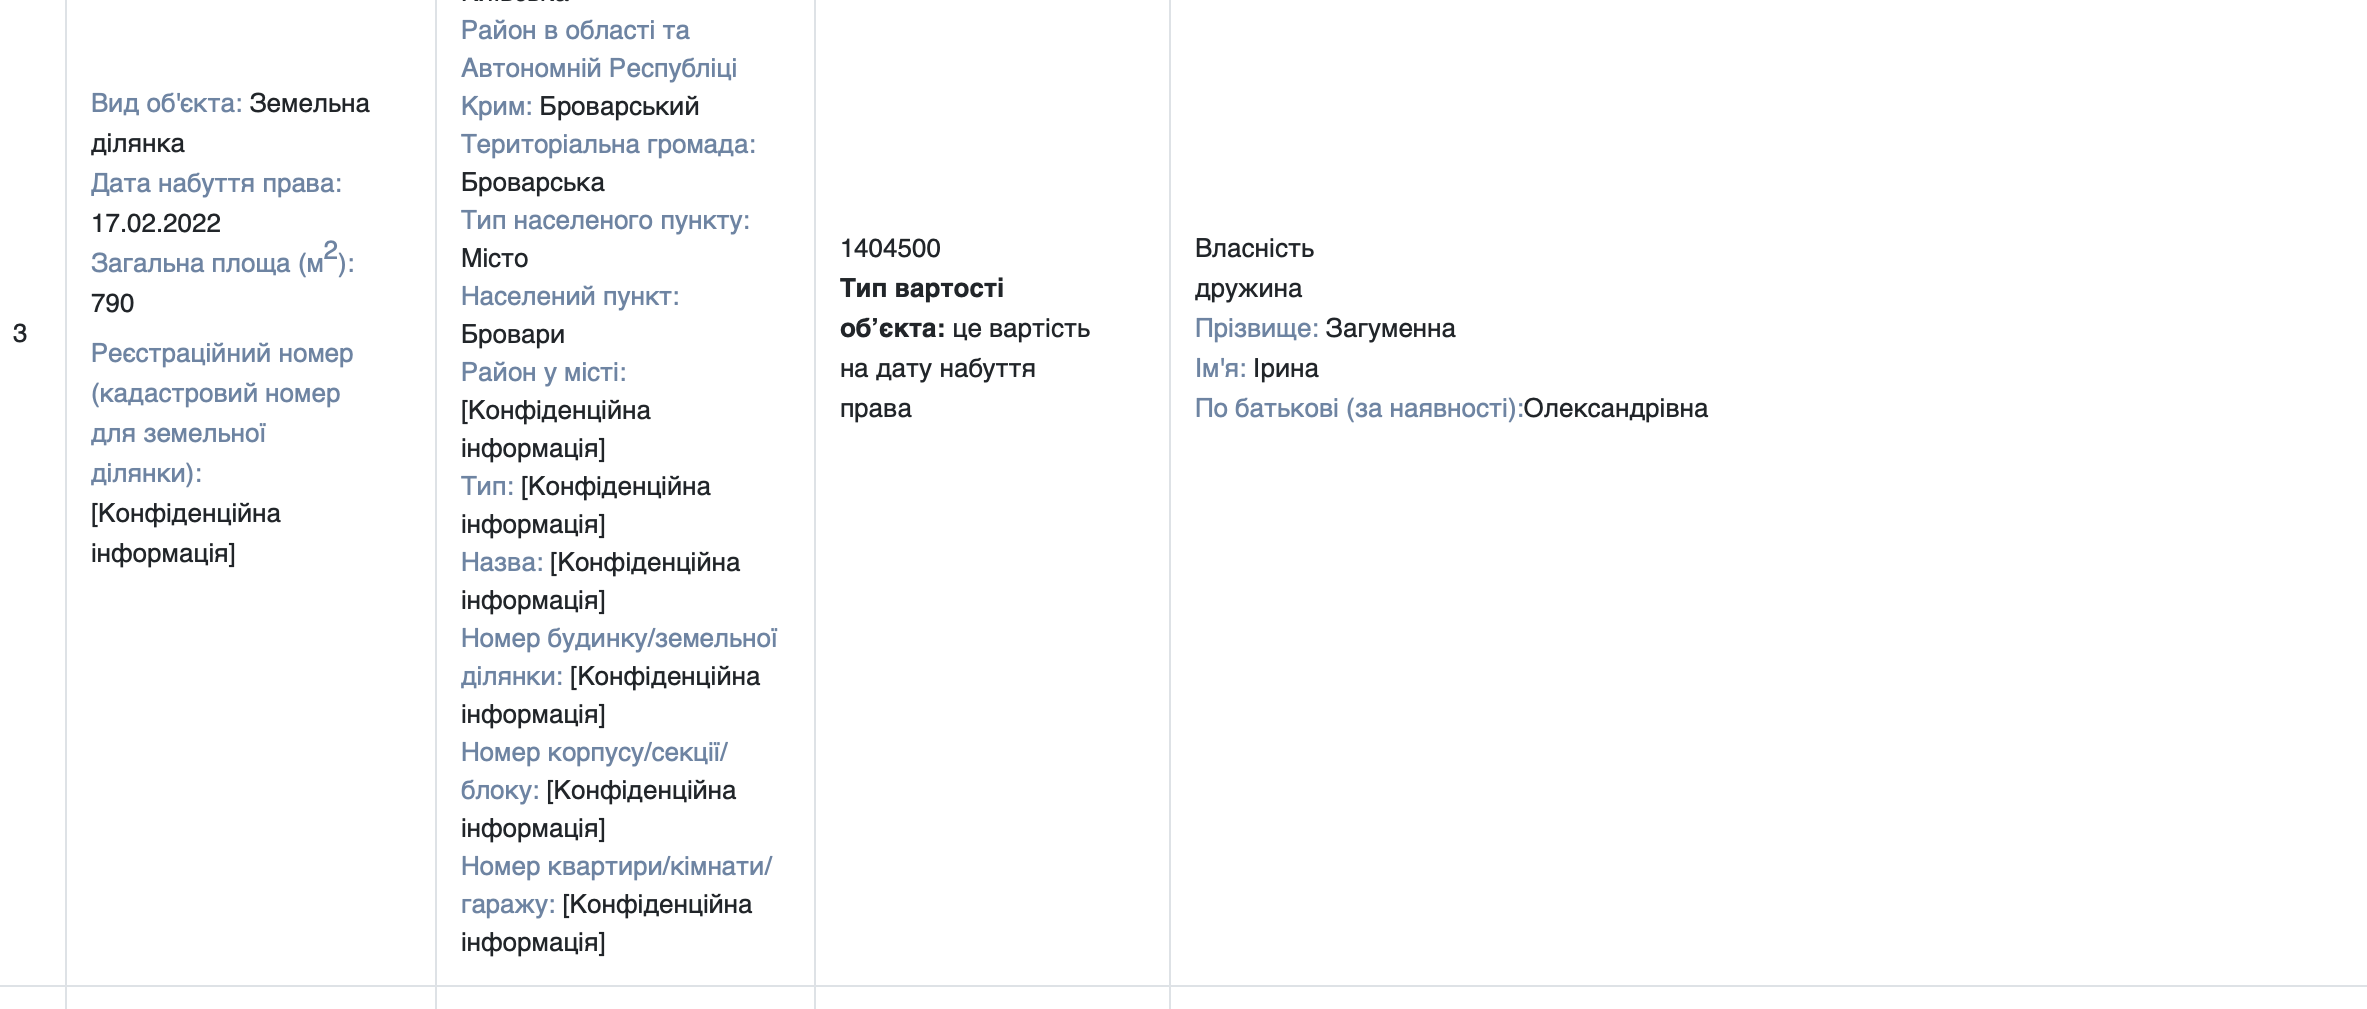2367x1009 pixels.
Task: Select the 'Номер квартири/кімнати/' label
Action: tap(616, 866)
